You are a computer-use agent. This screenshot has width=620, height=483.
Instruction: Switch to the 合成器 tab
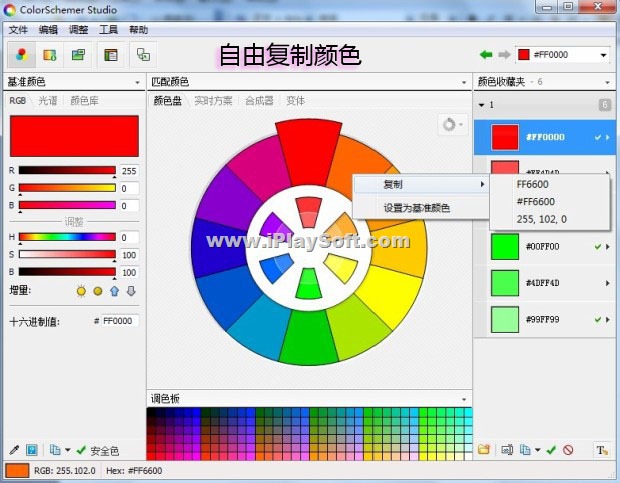[259, 101]
